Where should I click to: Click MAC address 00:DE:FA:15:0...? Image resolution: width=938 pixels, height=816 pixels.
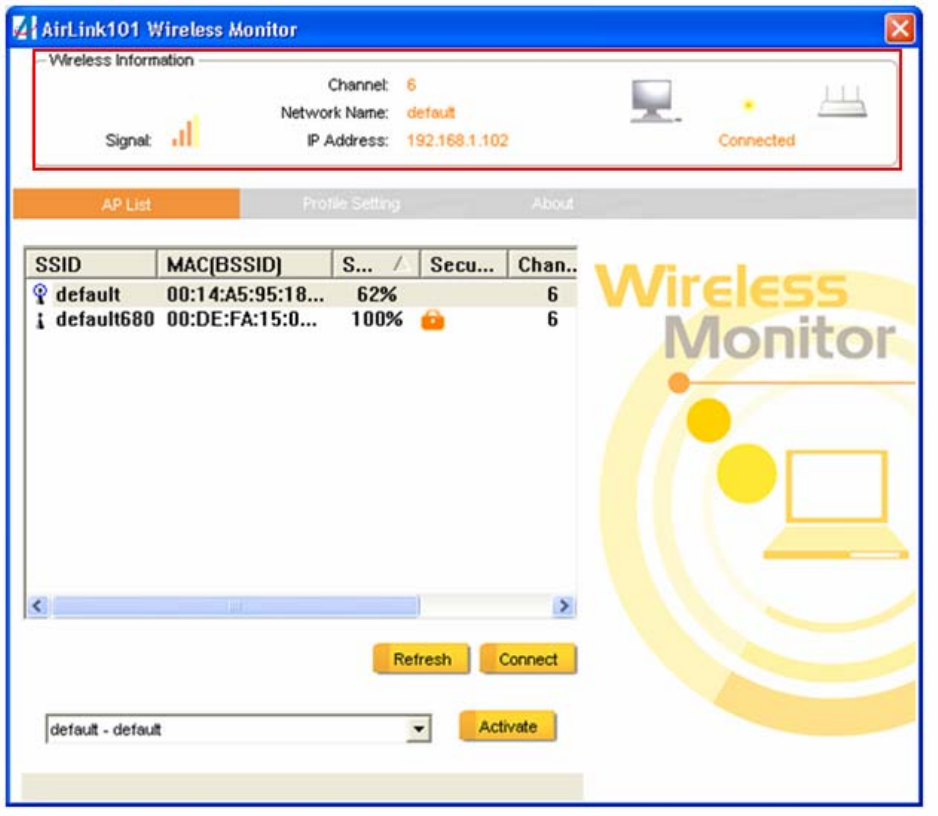click(242, 319)
